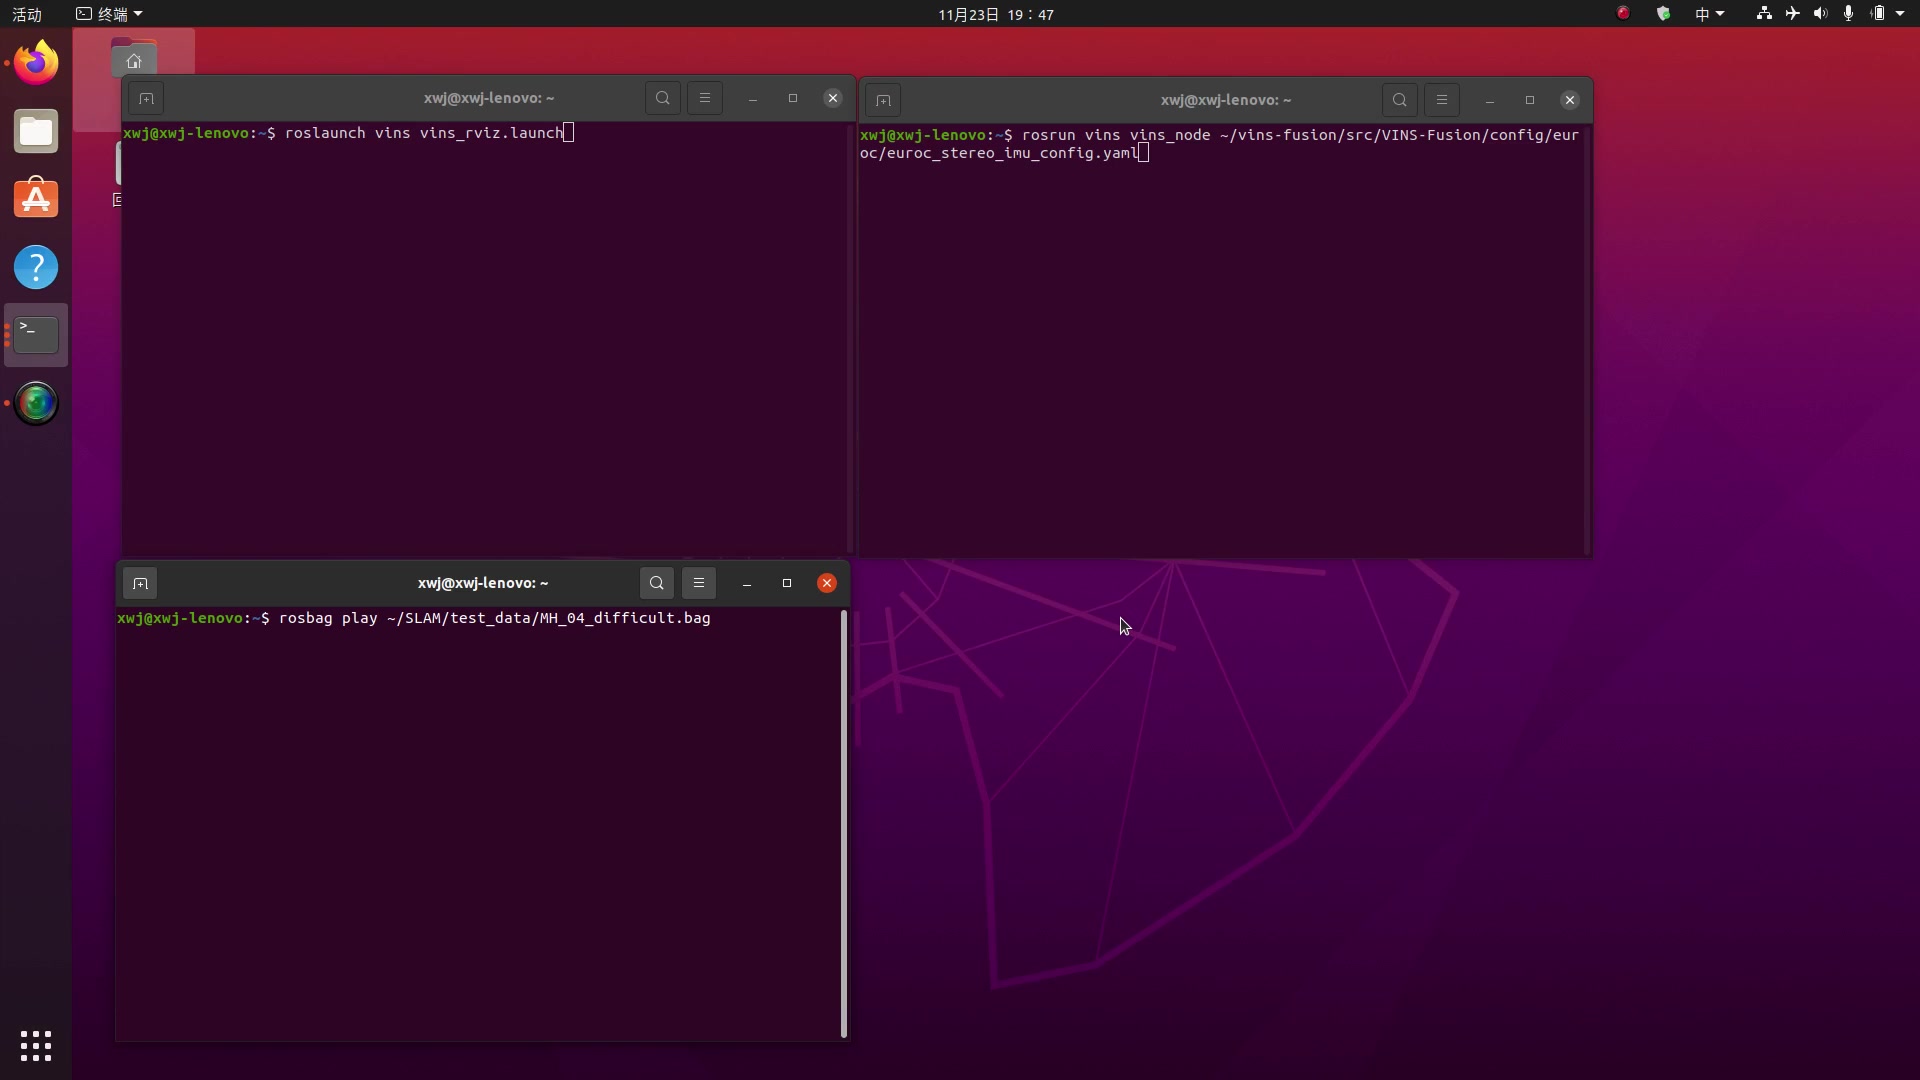Click the Terminal icon in dock
This screenshot has width=1920, height=1080.
36,335
